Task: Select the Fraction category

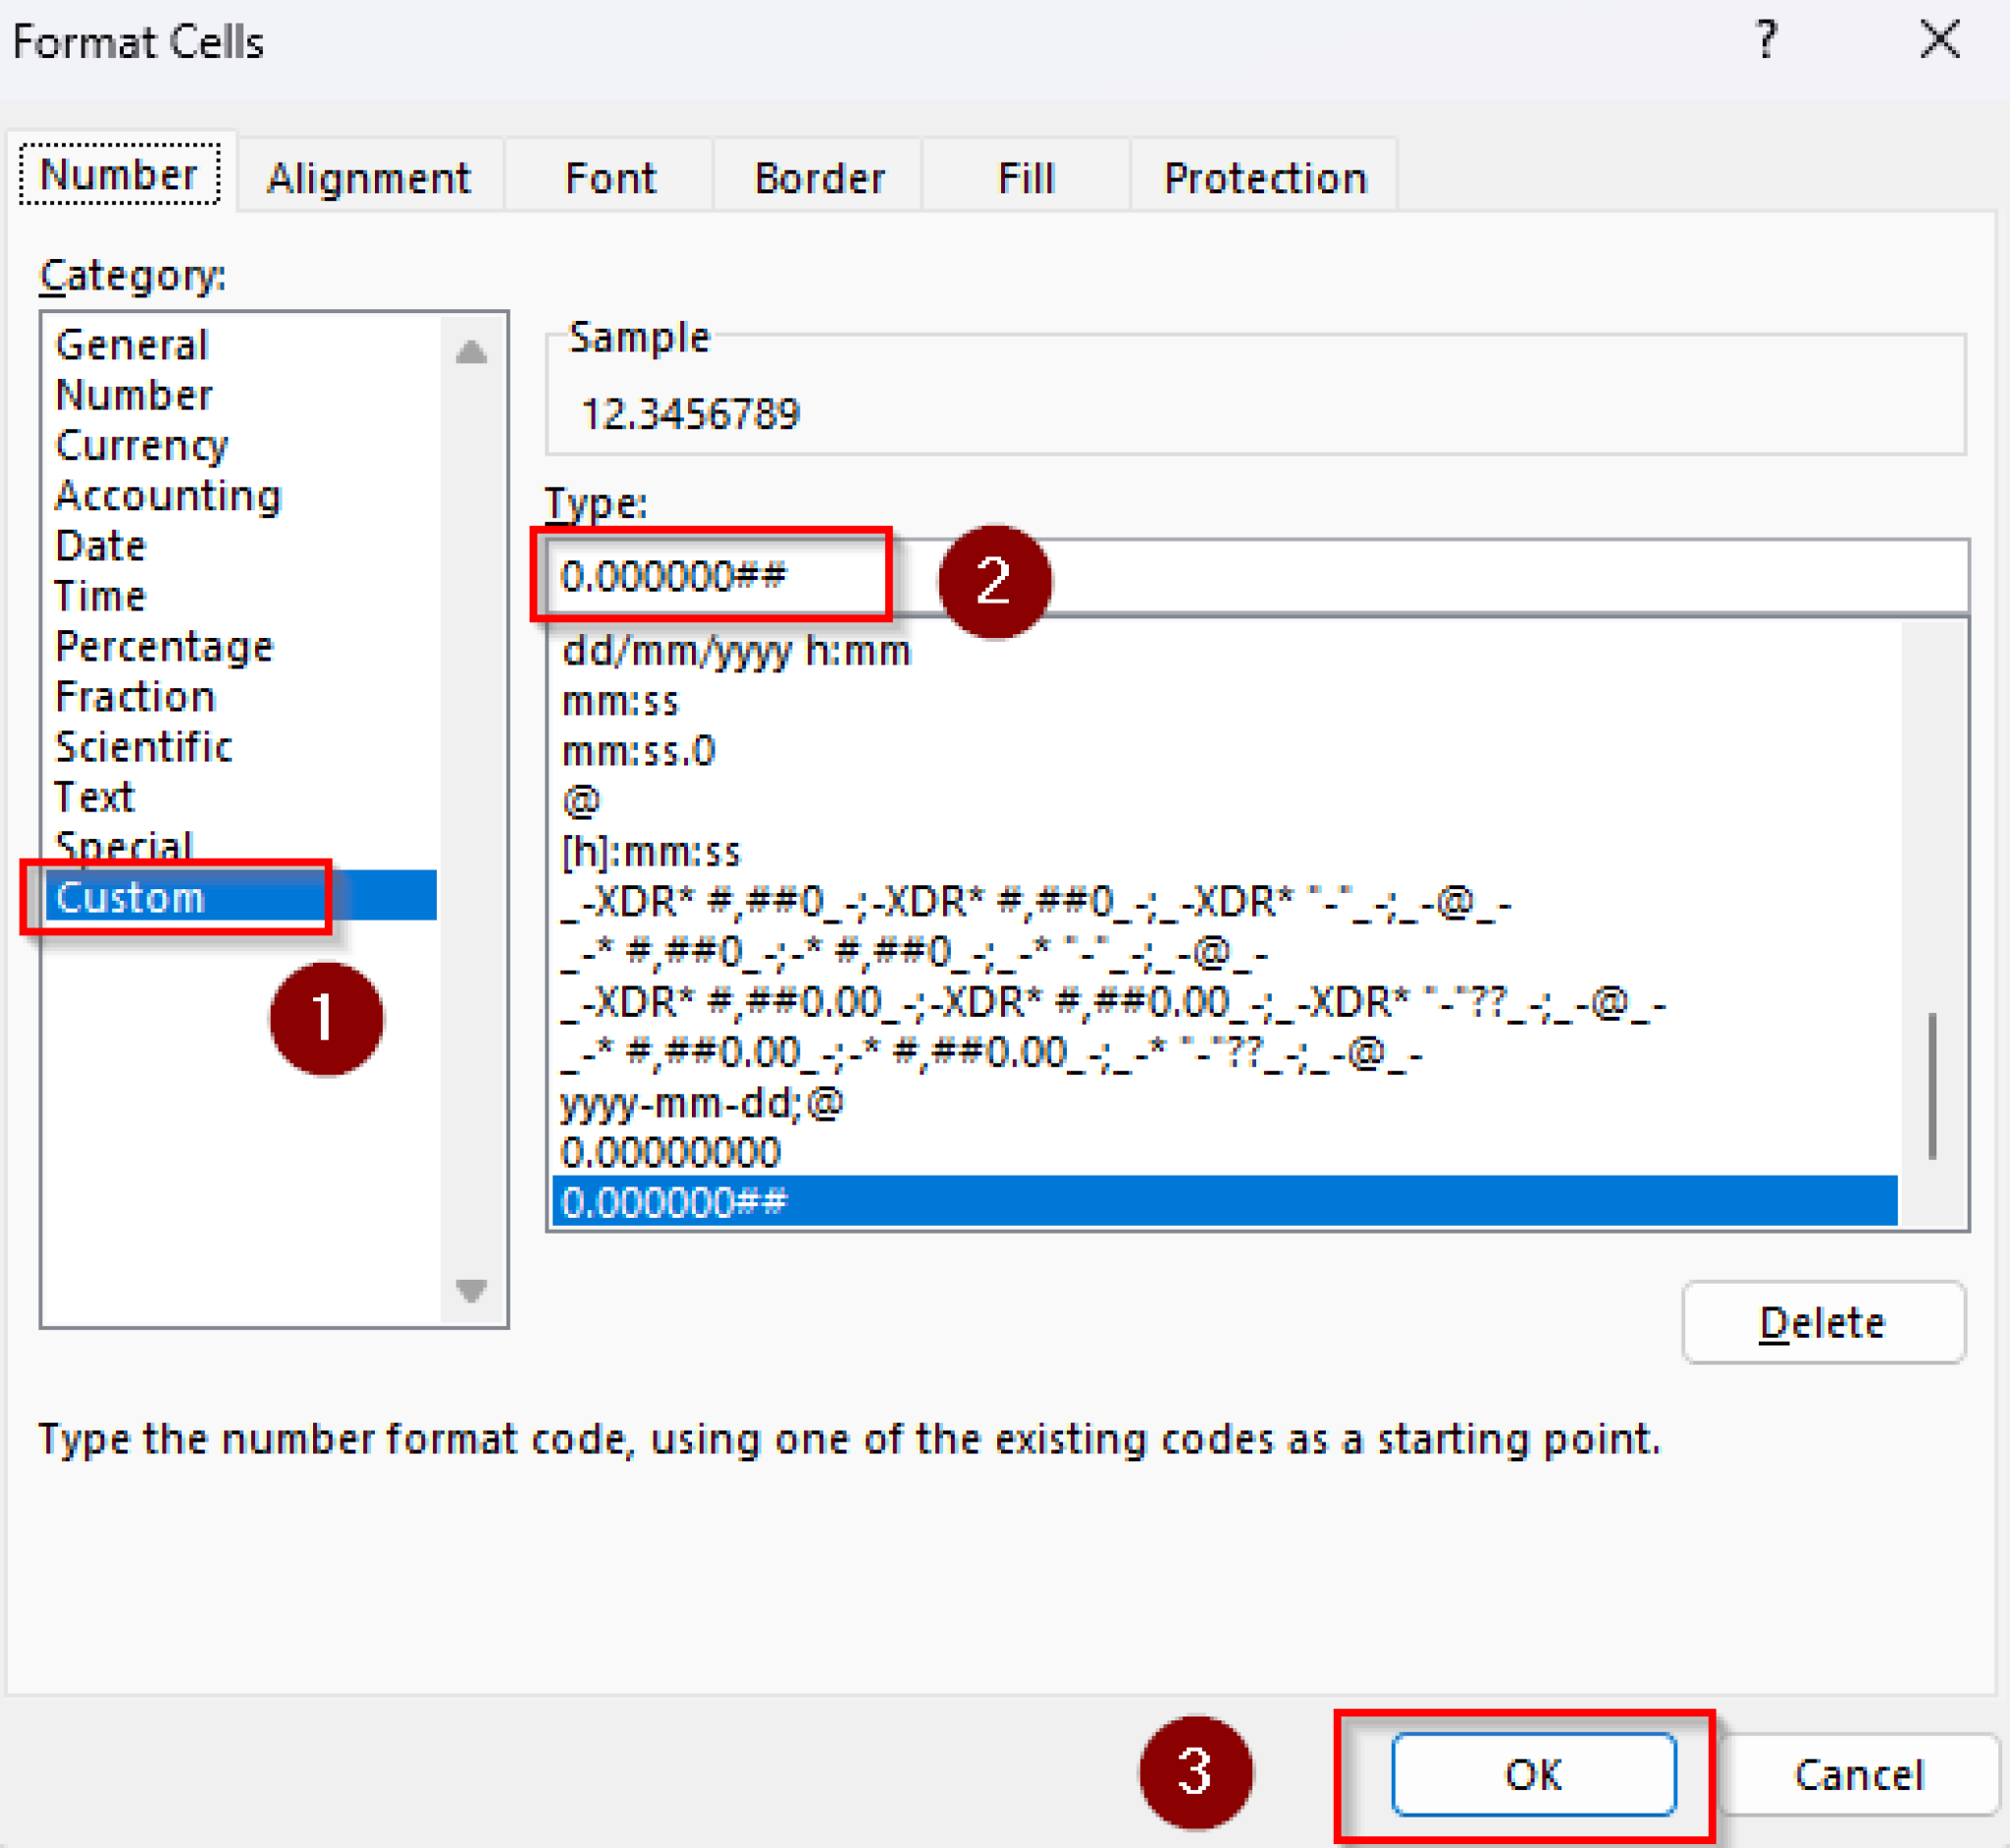Action: (135, 696)
